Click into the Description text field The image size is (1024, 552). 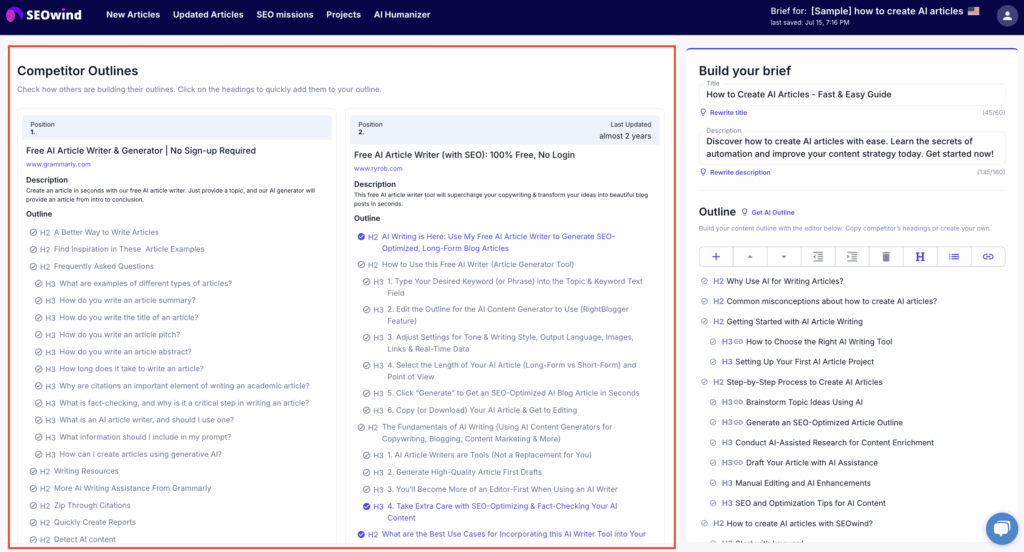[852, 148]
